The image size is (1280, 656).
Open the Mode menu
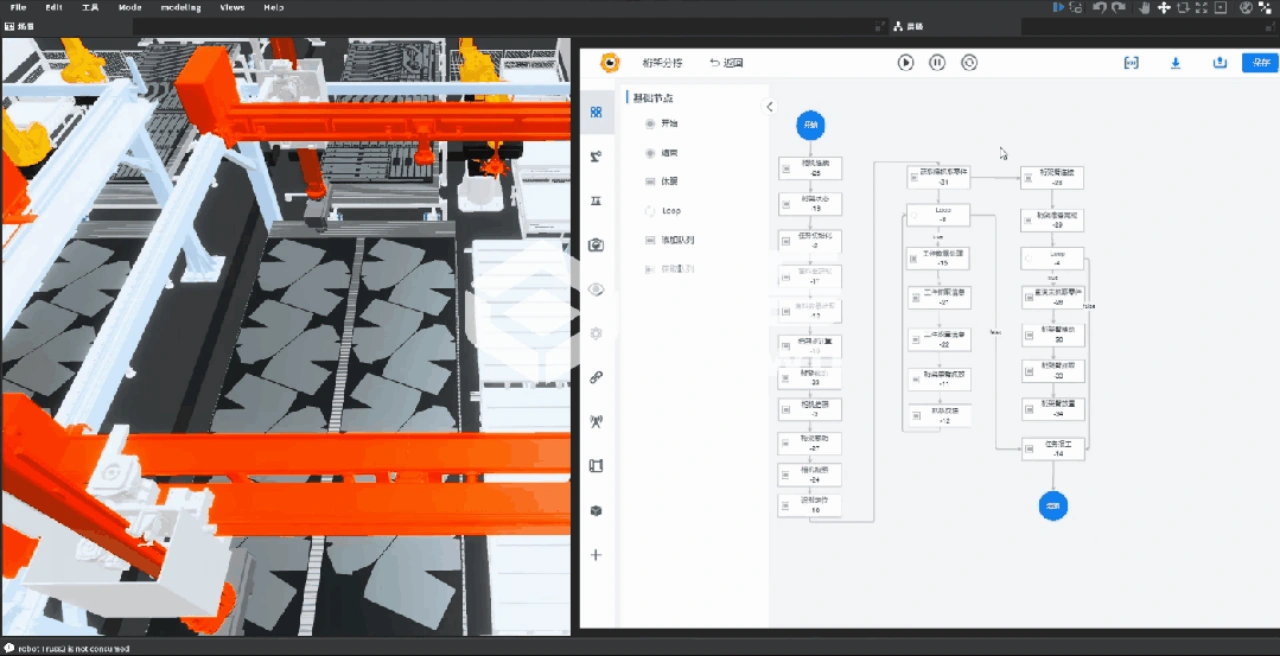pos(130,7)
